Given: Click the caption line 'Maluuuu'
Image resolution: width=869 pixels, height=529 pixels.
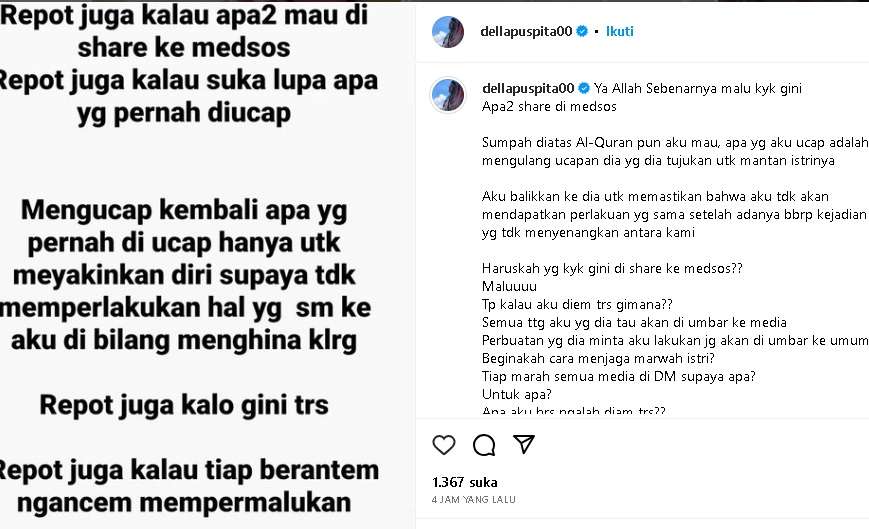Looking at the screenshot, I should tap(509, 286).
